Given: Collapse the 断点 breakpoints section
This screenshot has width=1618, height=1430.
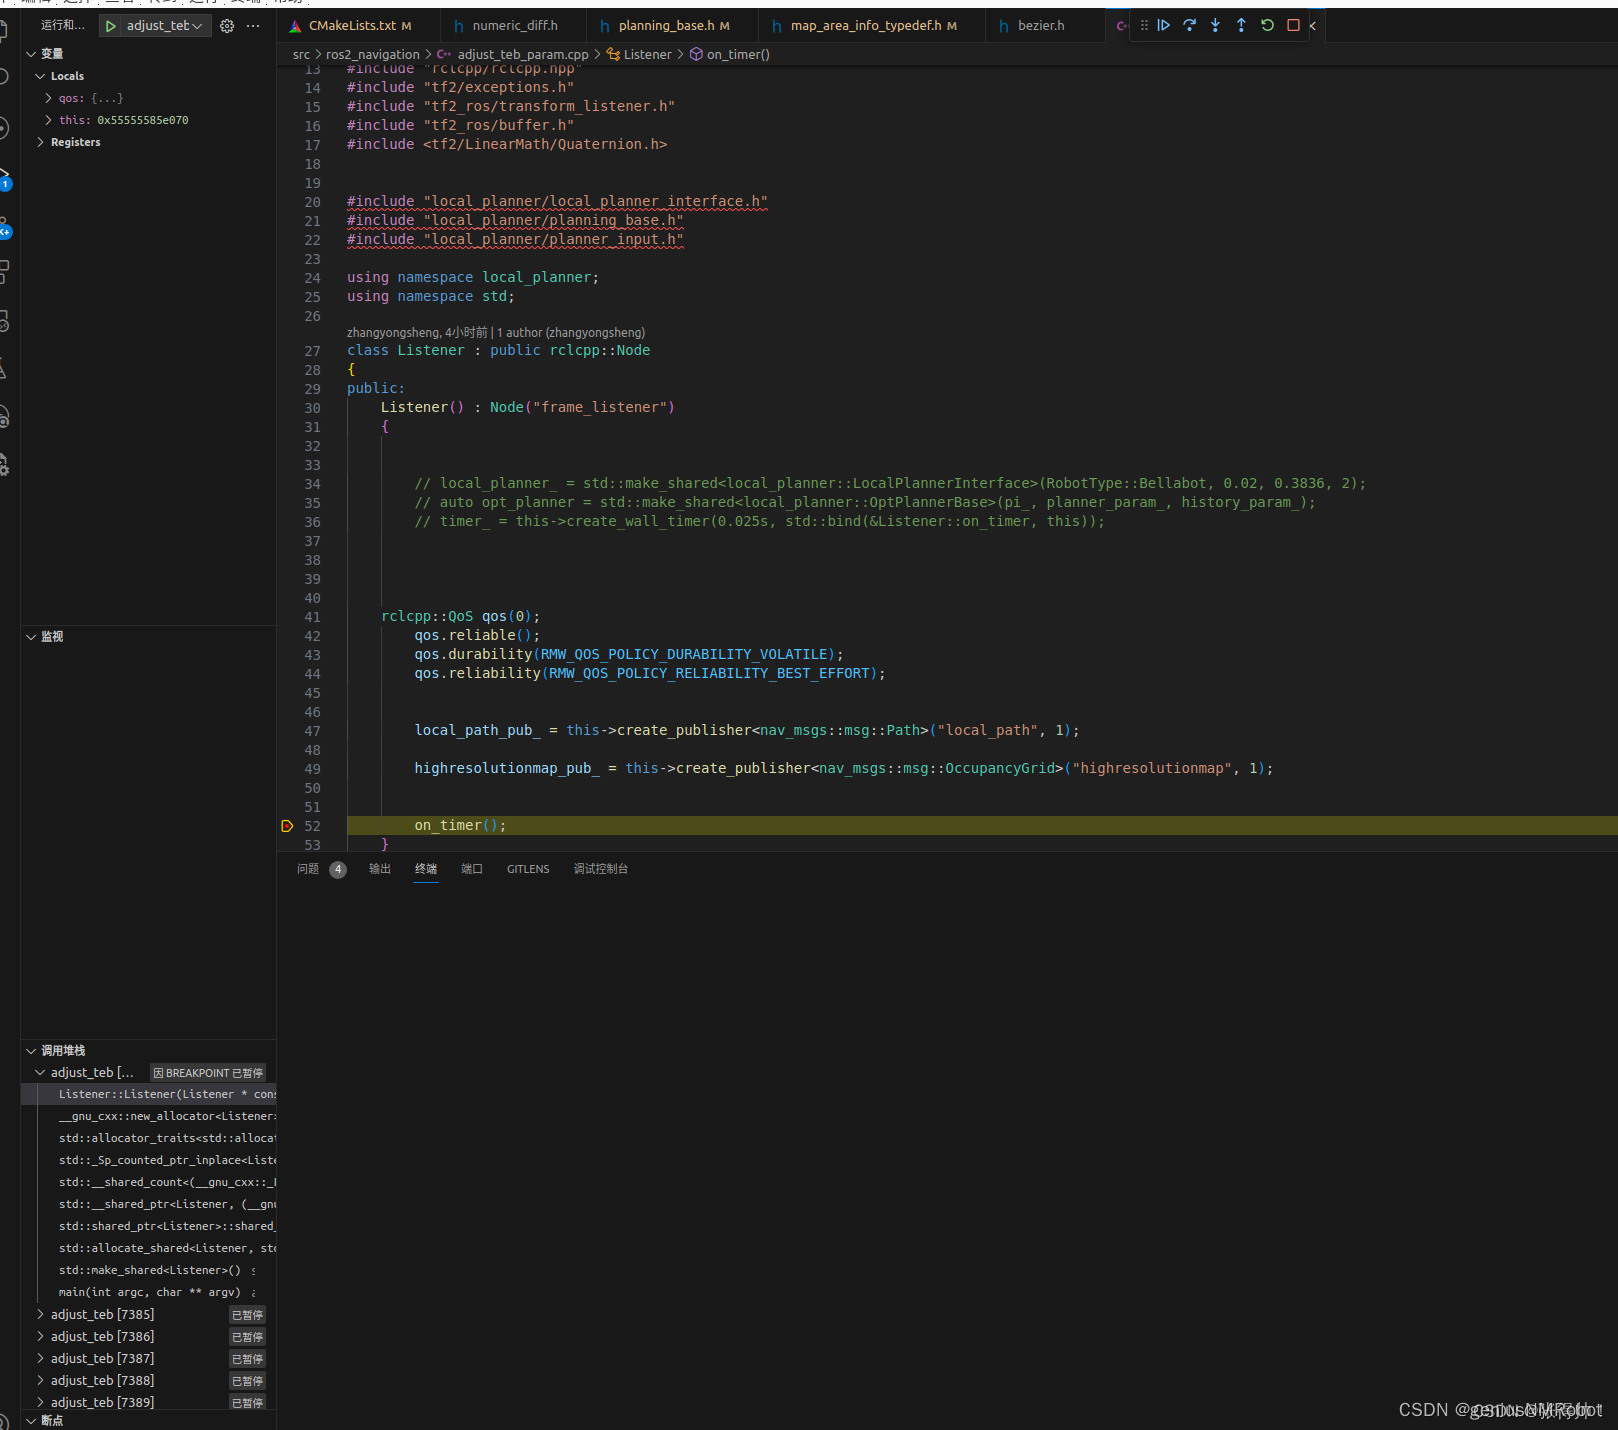Looking at the screenshot, I should coord(31,1421).
